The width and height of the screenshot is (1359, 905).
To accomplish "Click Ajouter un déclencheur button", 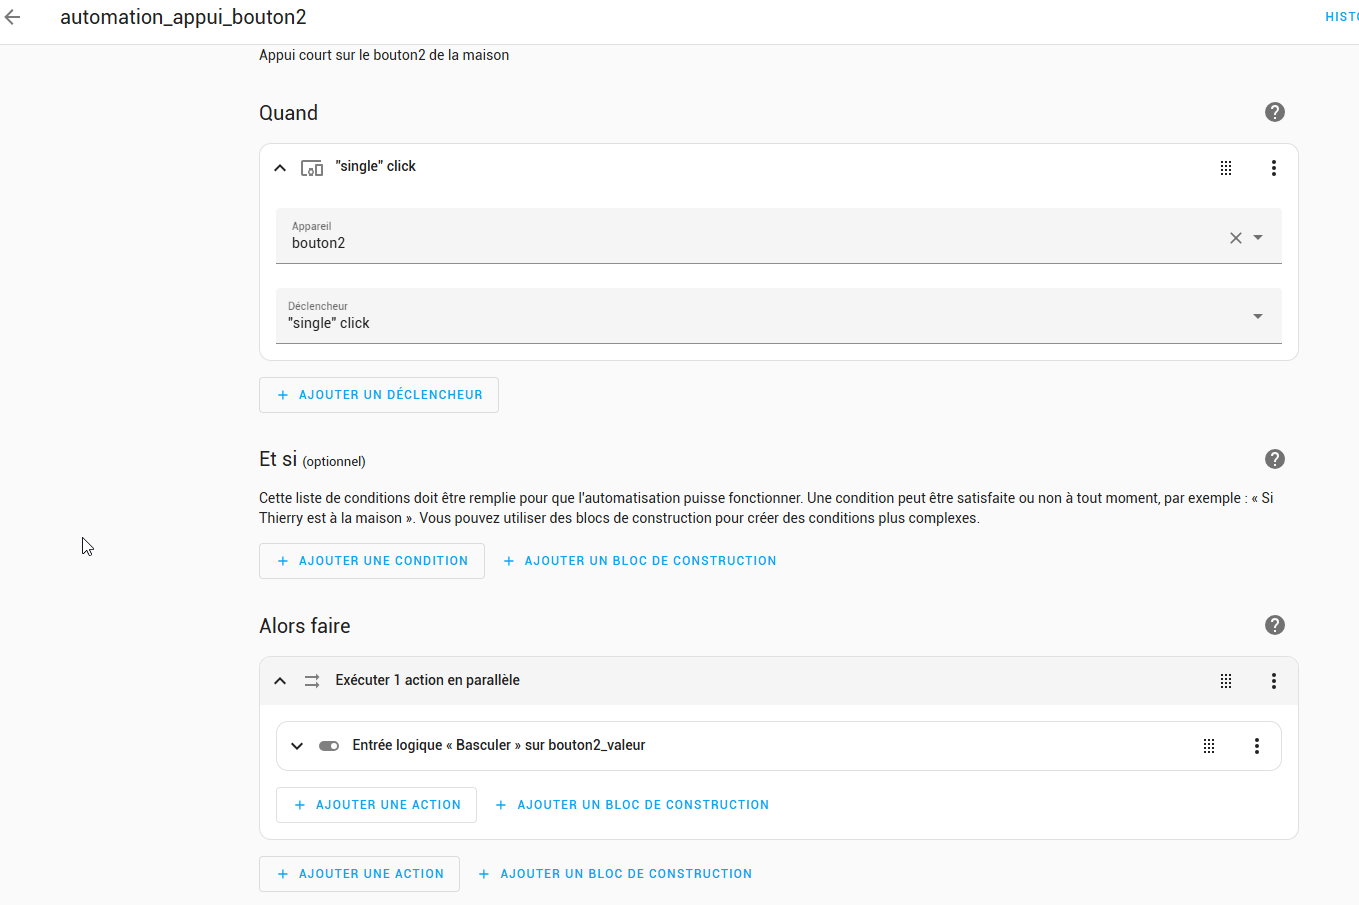I will tap(379, 395).
